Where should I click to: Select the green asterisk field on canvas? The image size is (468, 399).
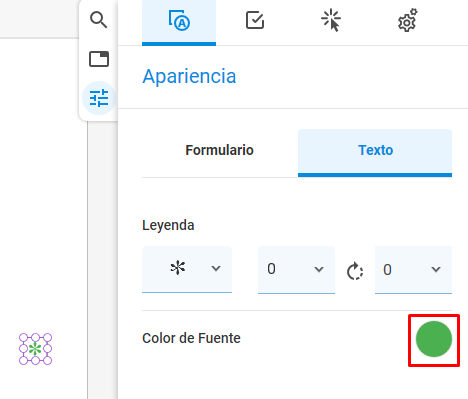(35, 349)
